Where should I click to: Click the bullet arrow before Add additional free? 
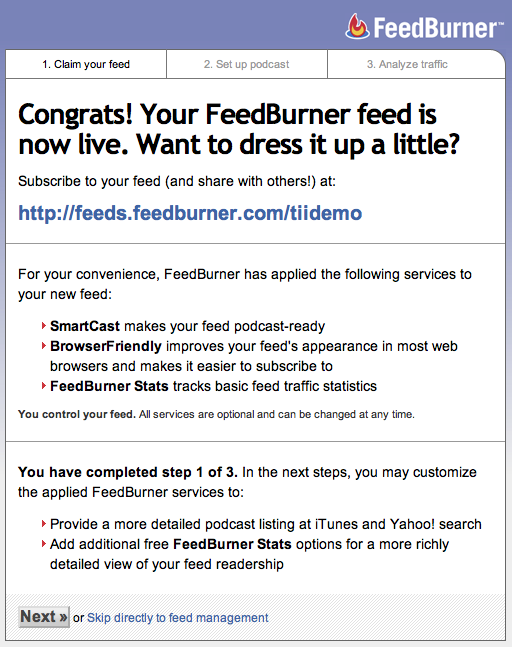coord(43,543)
